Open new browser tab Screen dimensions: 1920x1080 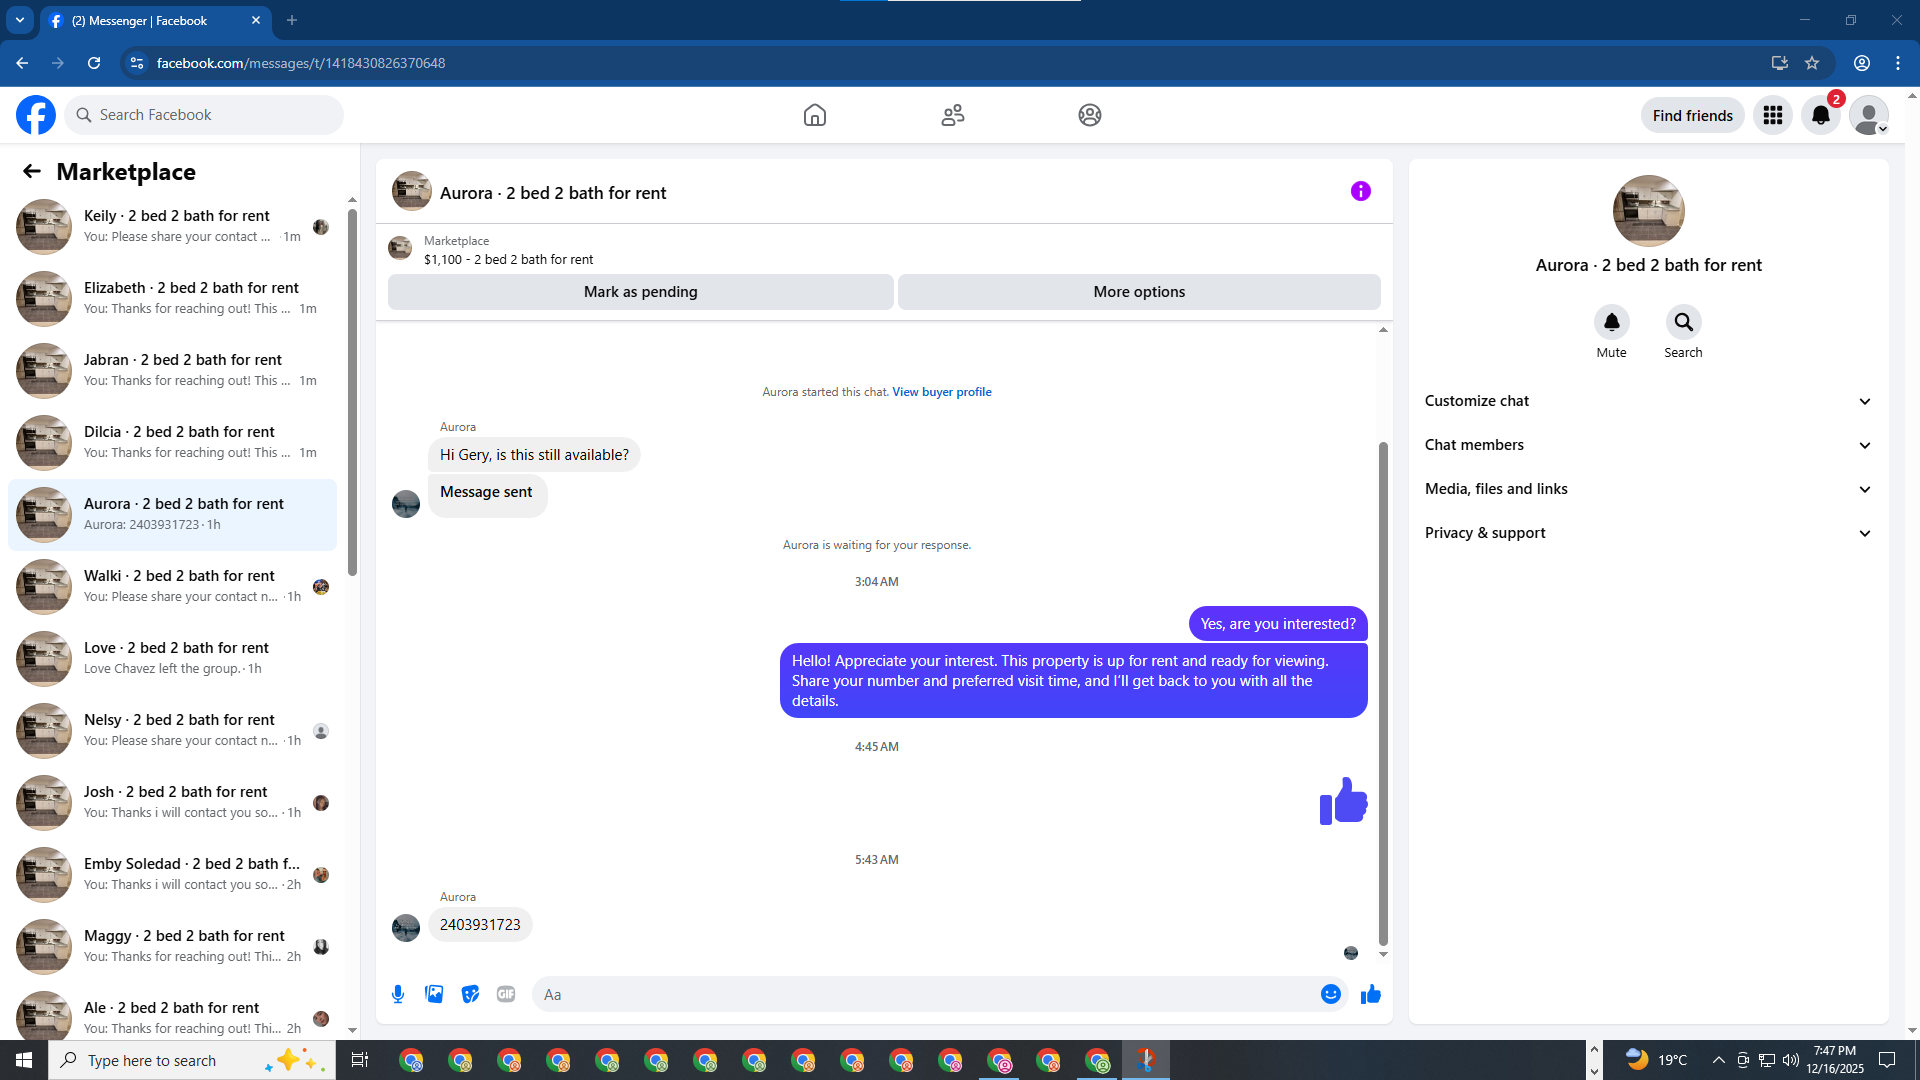[x=292, y=20]
